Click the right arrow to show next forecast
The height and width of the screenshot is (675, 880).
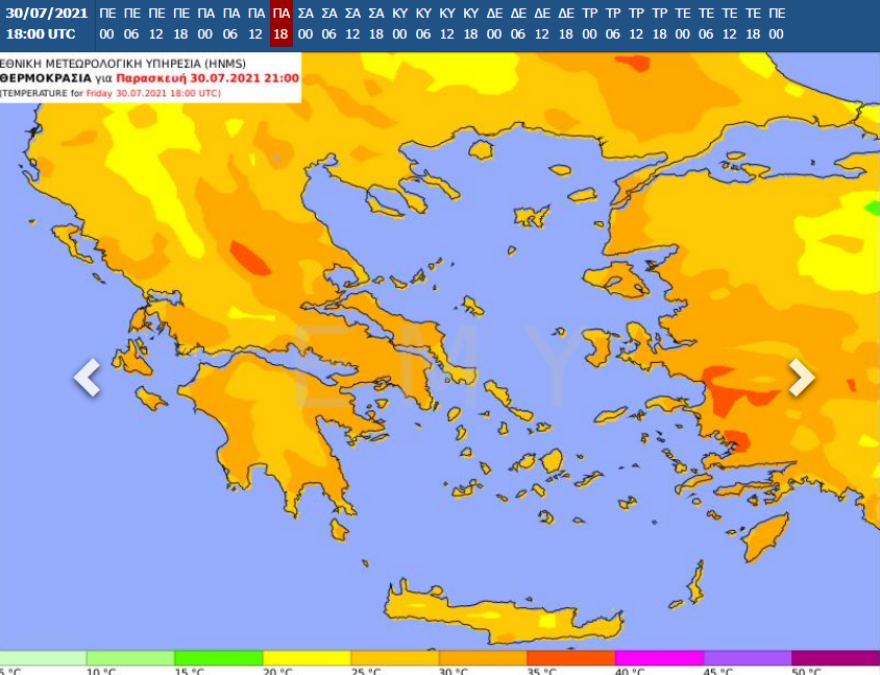801,377
